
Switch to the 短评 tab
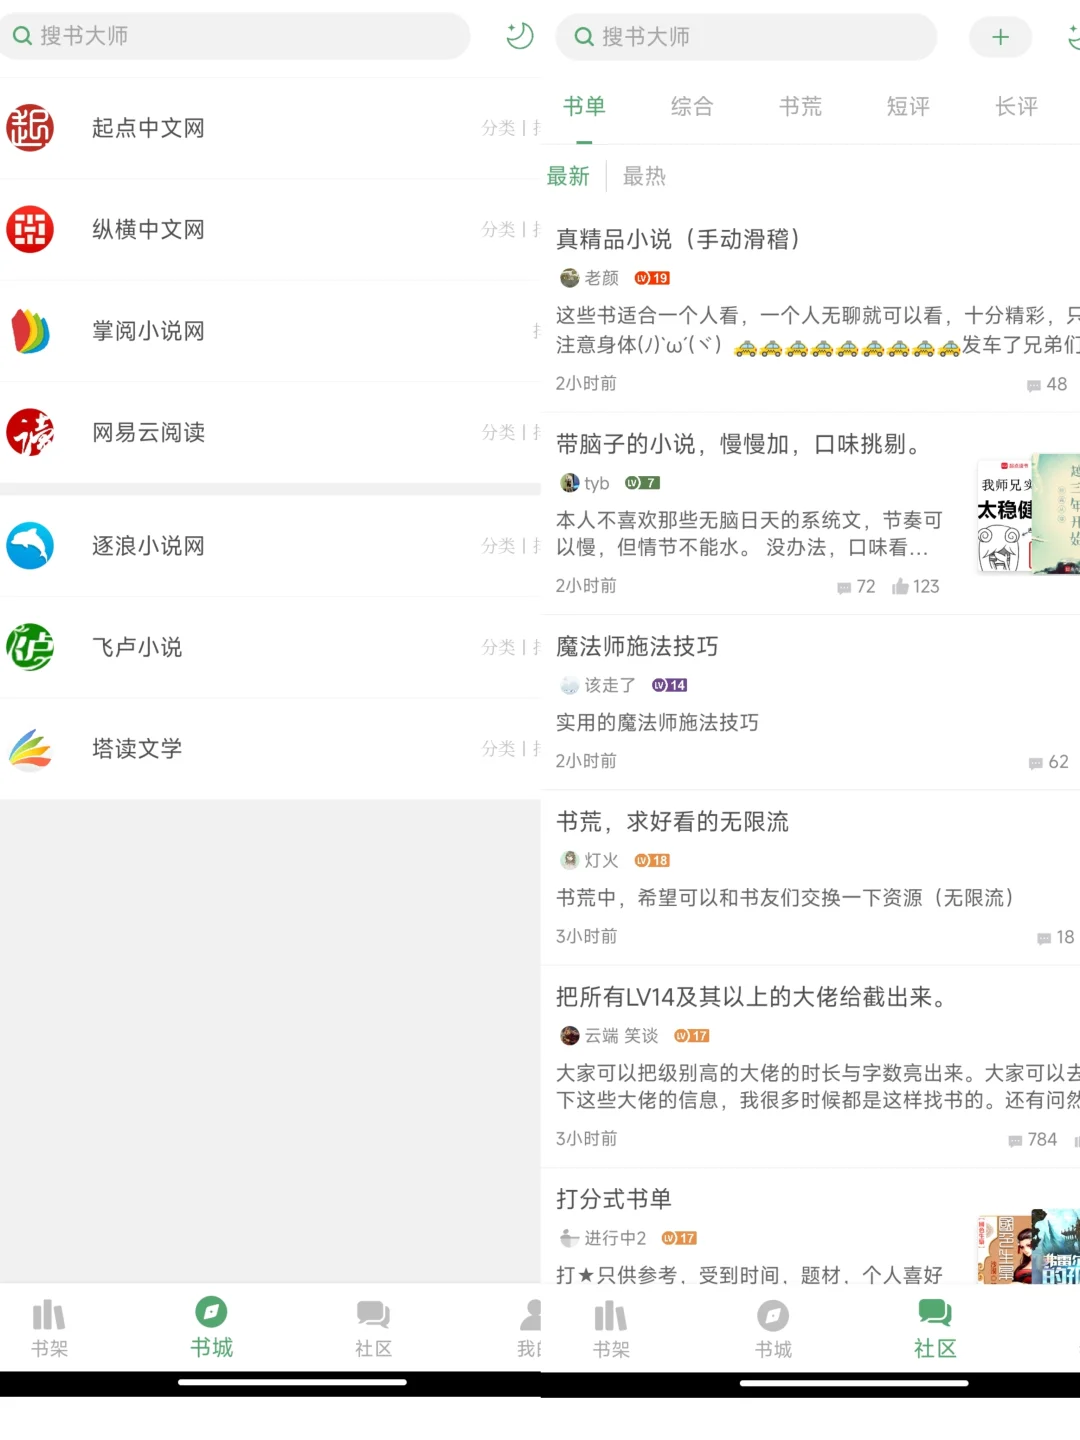tap(908, 107)
